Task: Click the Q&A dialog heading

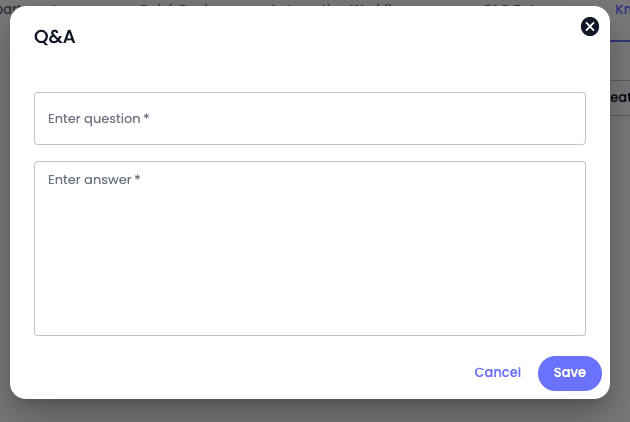Action: click(x=55, y=37)
